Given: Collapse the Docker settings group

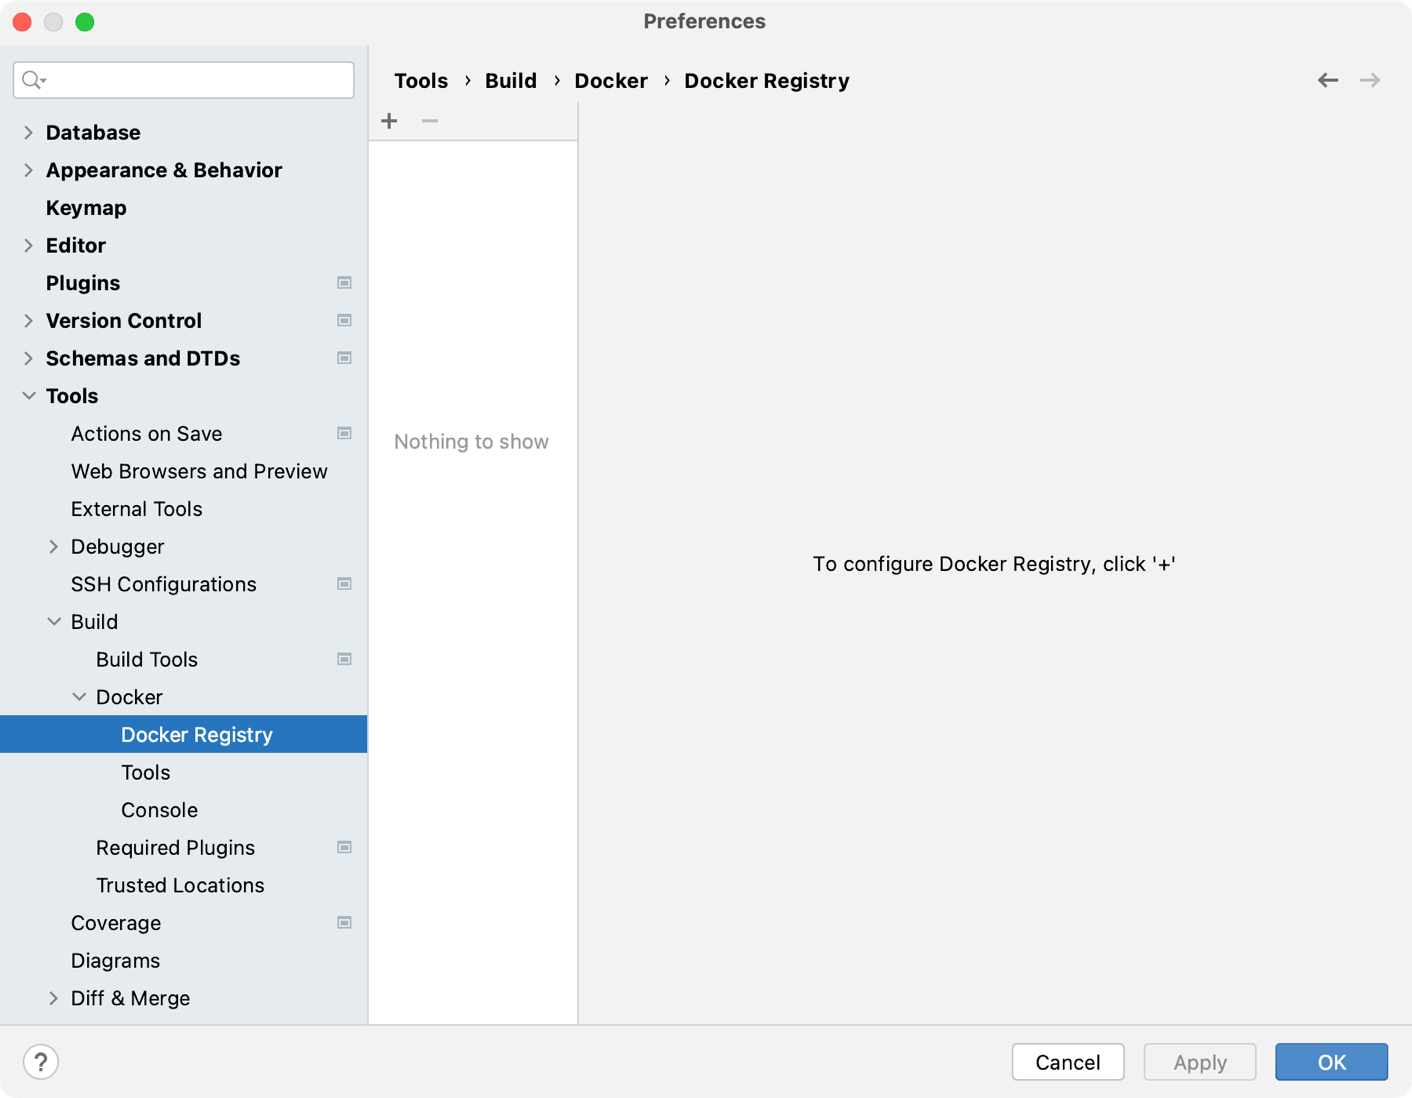Looking at the screenshot, I should coord(80,697).
